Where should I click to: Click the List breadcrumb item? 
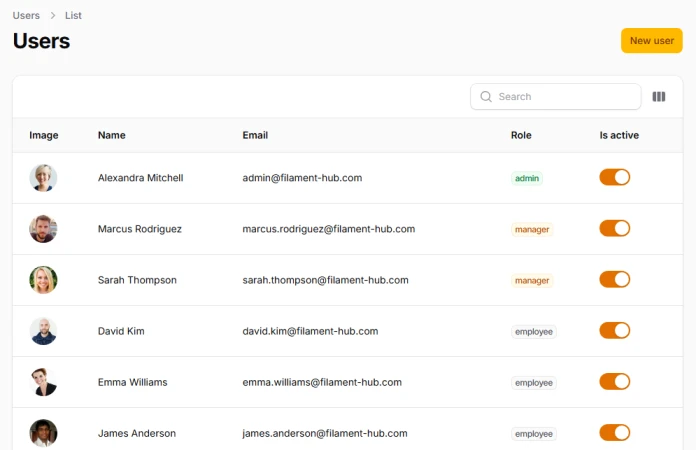coord(73,16)
